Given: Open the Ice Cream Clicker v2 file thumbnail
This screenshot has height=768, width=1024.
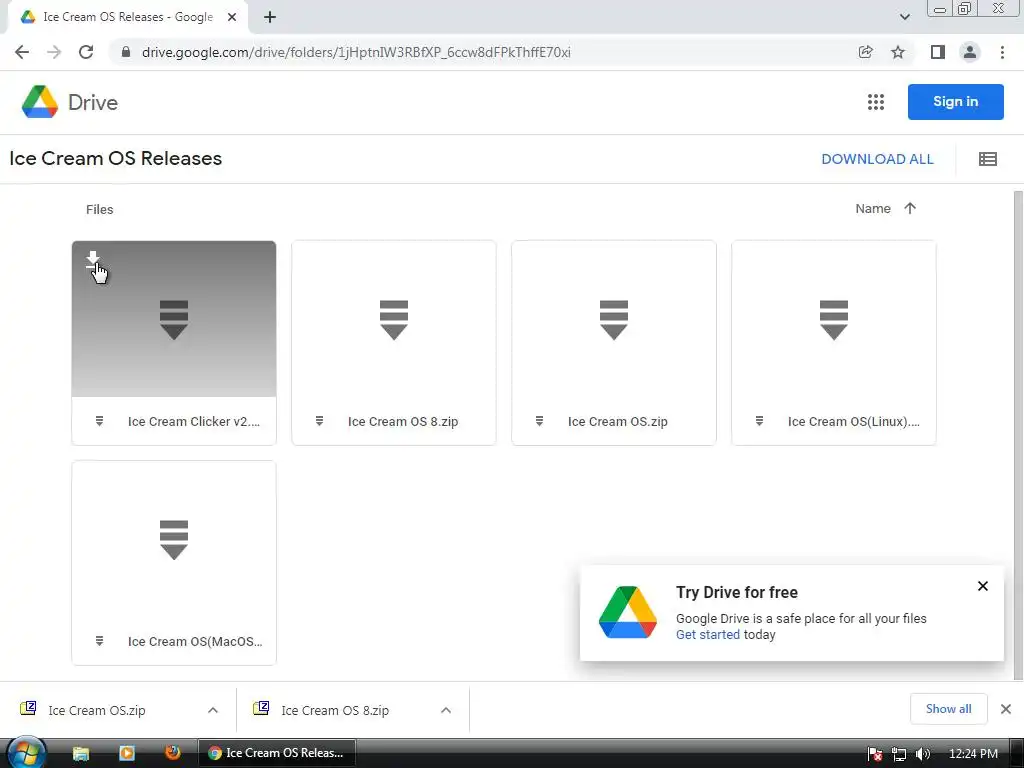Looking at the screenshot, I should coord(174,319).
